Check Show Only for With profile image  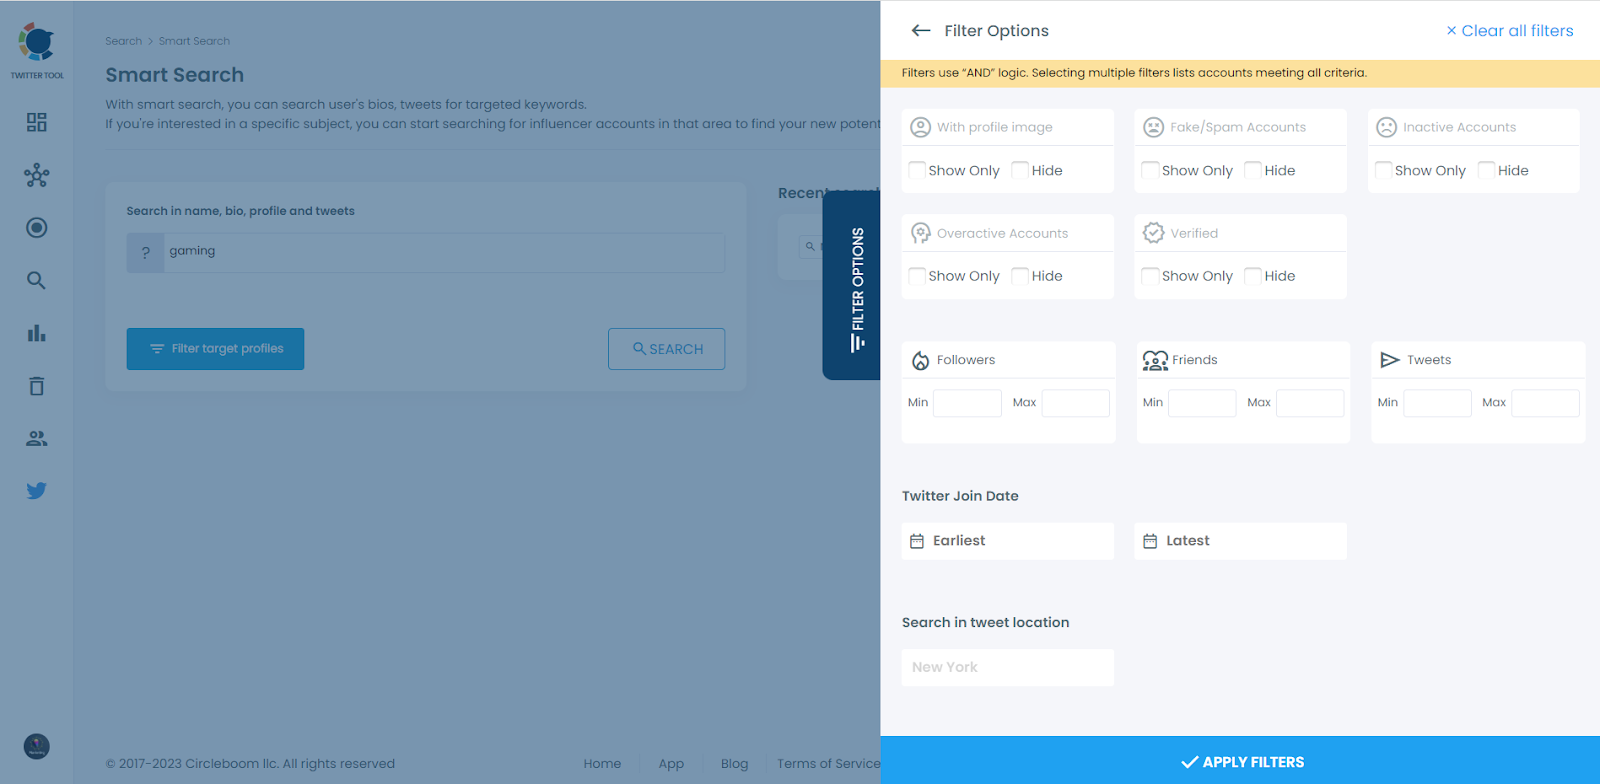coord(917,170)
